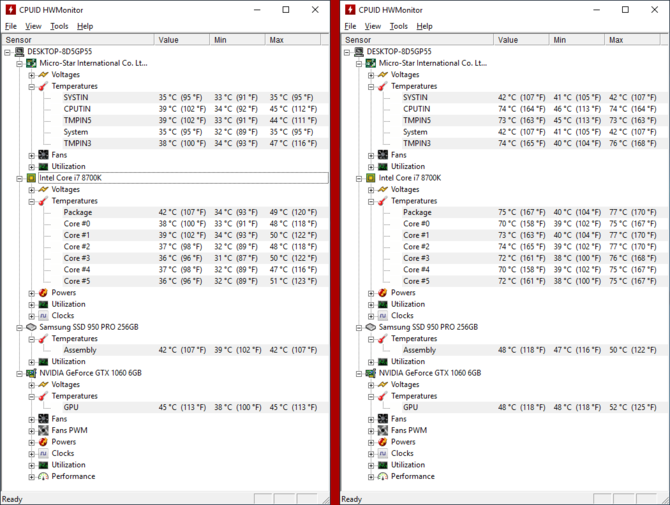Image resolution: width=670 pixels, height=505 pixels.
Task: Click the DESKTOP-8D5GP55 computer icon in left window
Action: (20, 52)
